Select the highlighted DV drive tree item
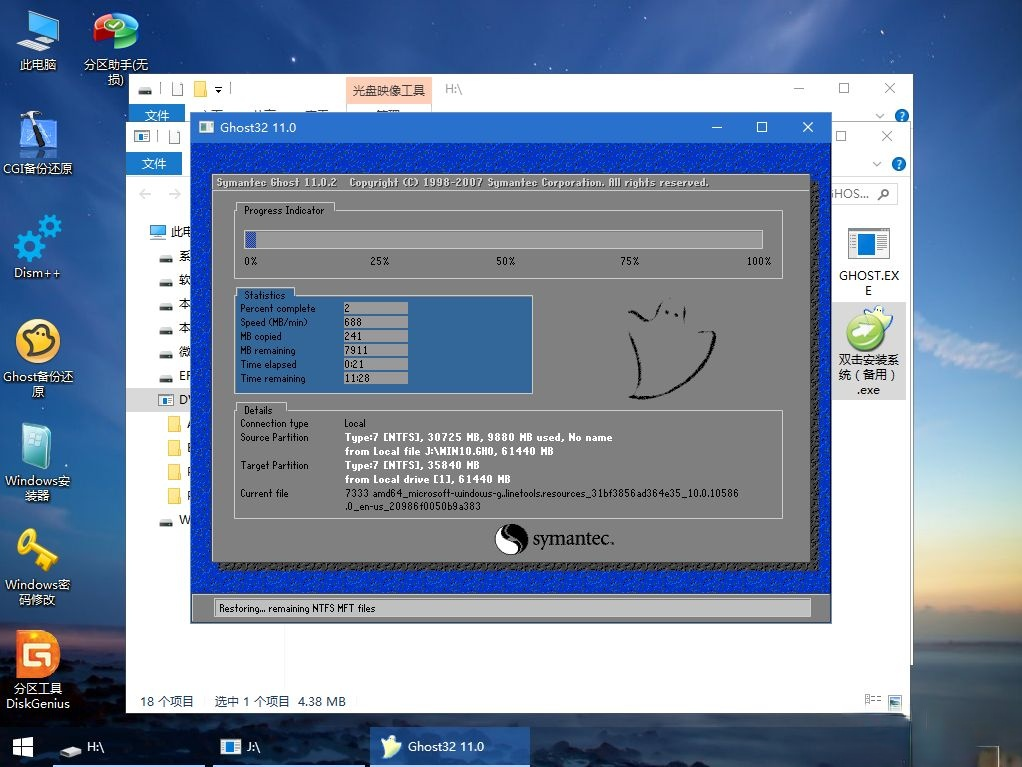The image size is (1022, 767). pyautogui.click(x=160, y=399)
